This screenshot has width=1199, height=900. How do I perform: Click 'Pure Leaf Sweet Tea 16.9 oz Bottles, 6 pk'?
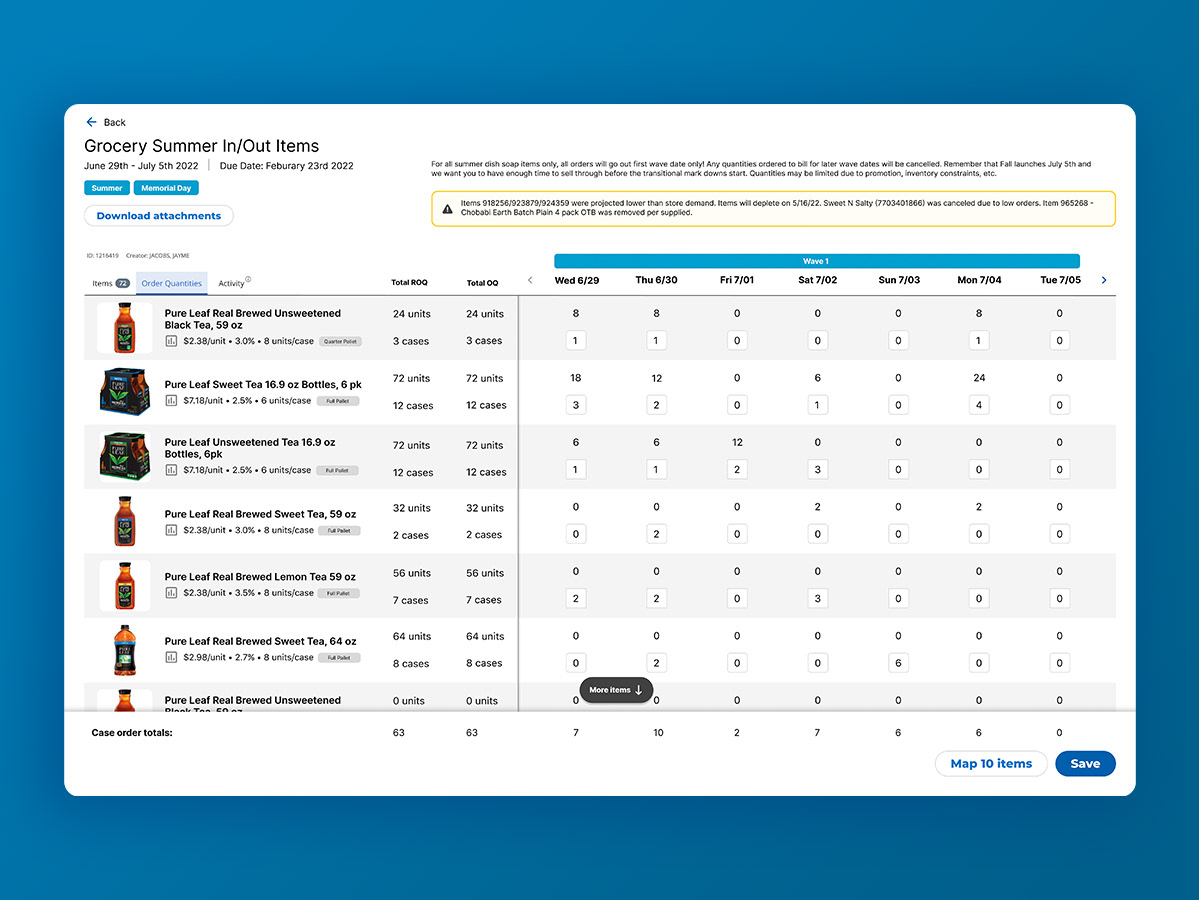pos(263,385)
